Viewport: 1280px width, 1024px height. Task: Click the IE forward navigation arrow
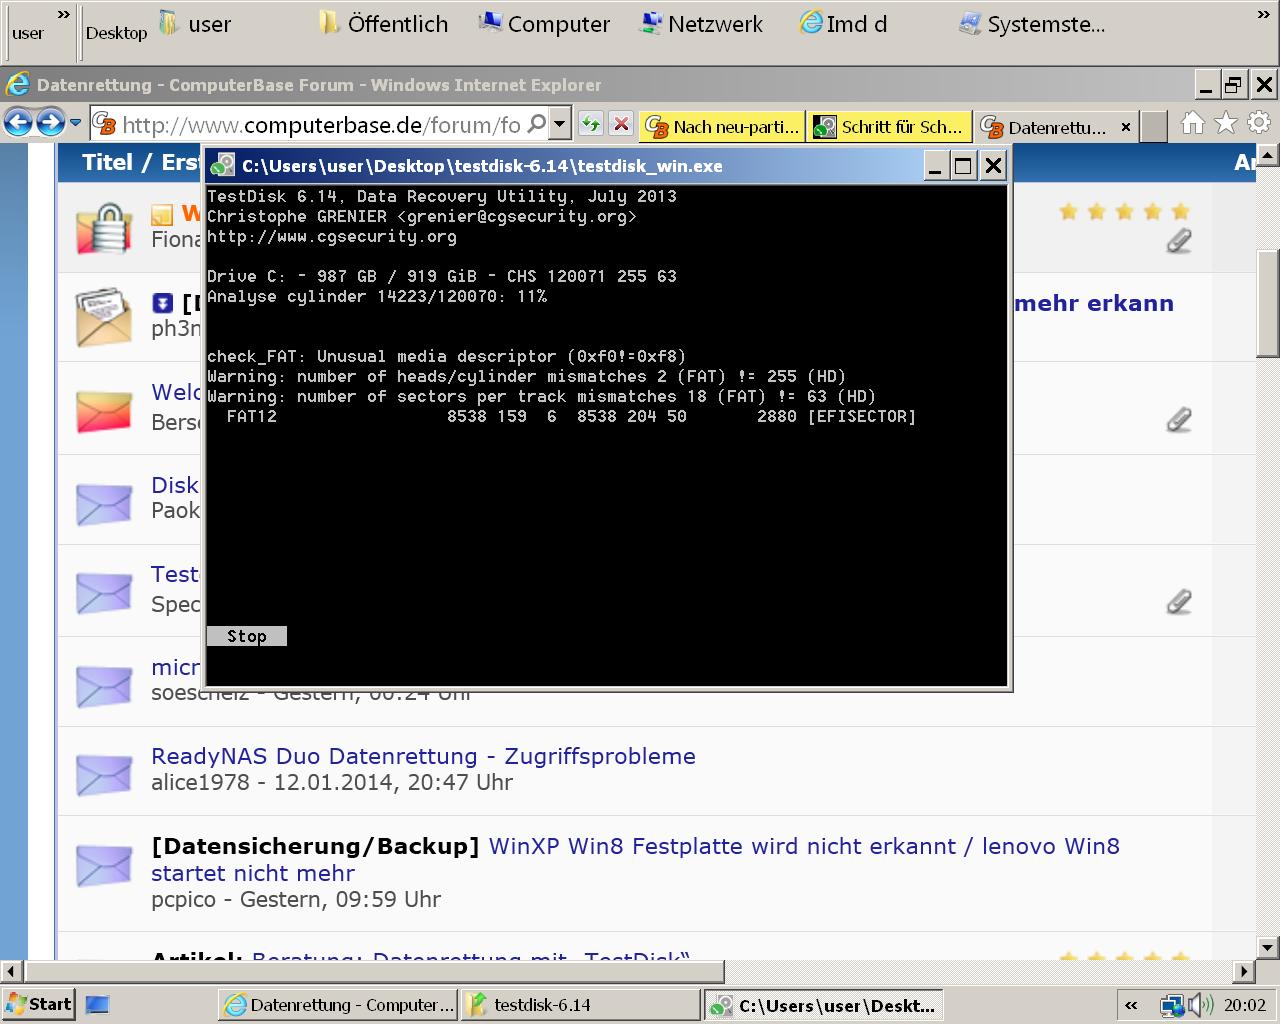pyautogui.click(x=51, y=123)
